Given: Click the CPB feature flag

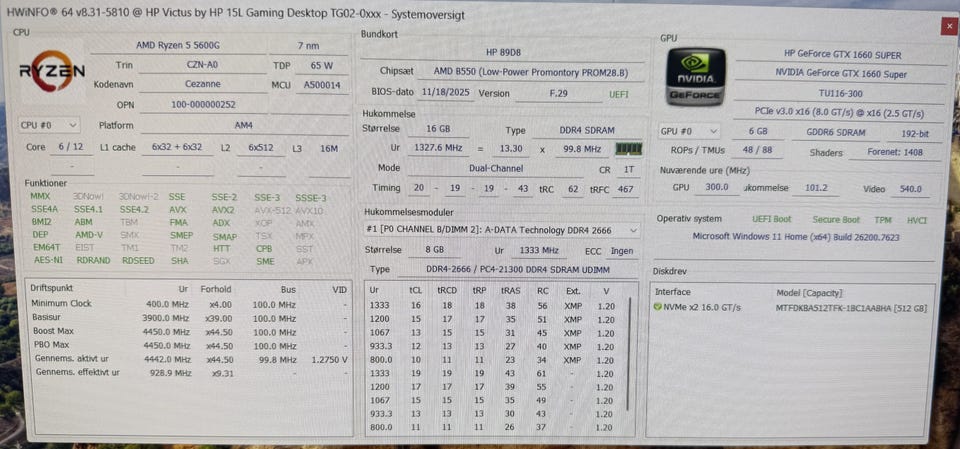Looking at the screenshot, I should [x=264, y=249].
